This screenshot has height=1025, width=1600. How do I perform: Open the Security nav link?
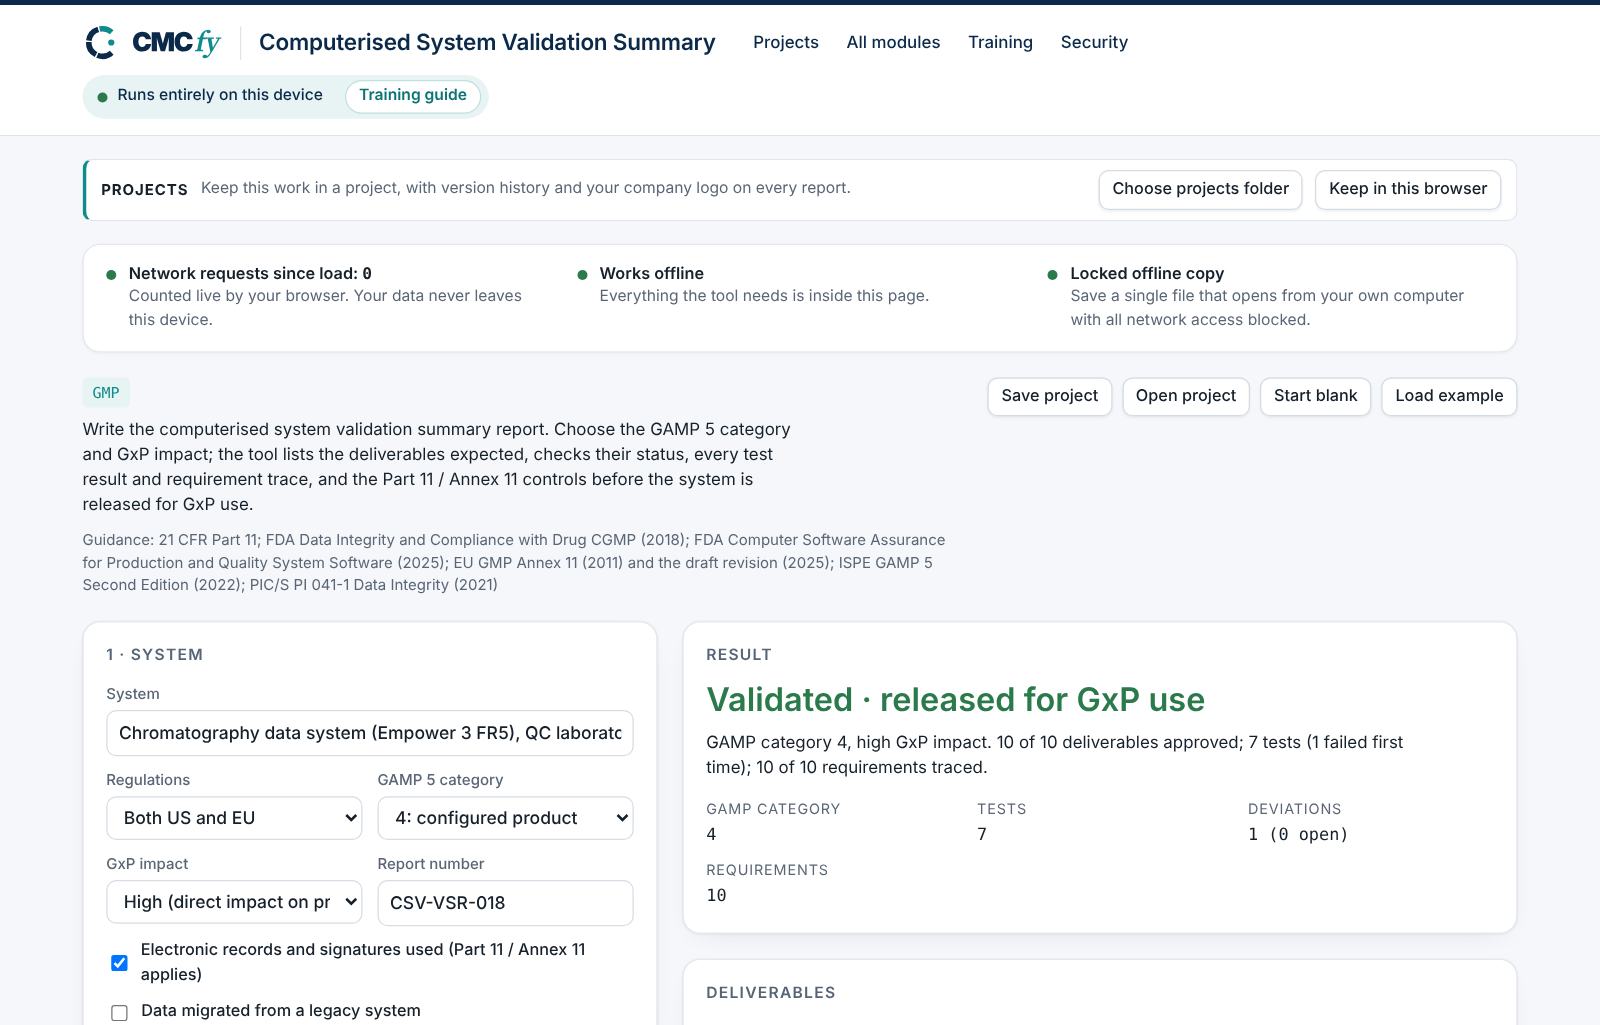1094,42
